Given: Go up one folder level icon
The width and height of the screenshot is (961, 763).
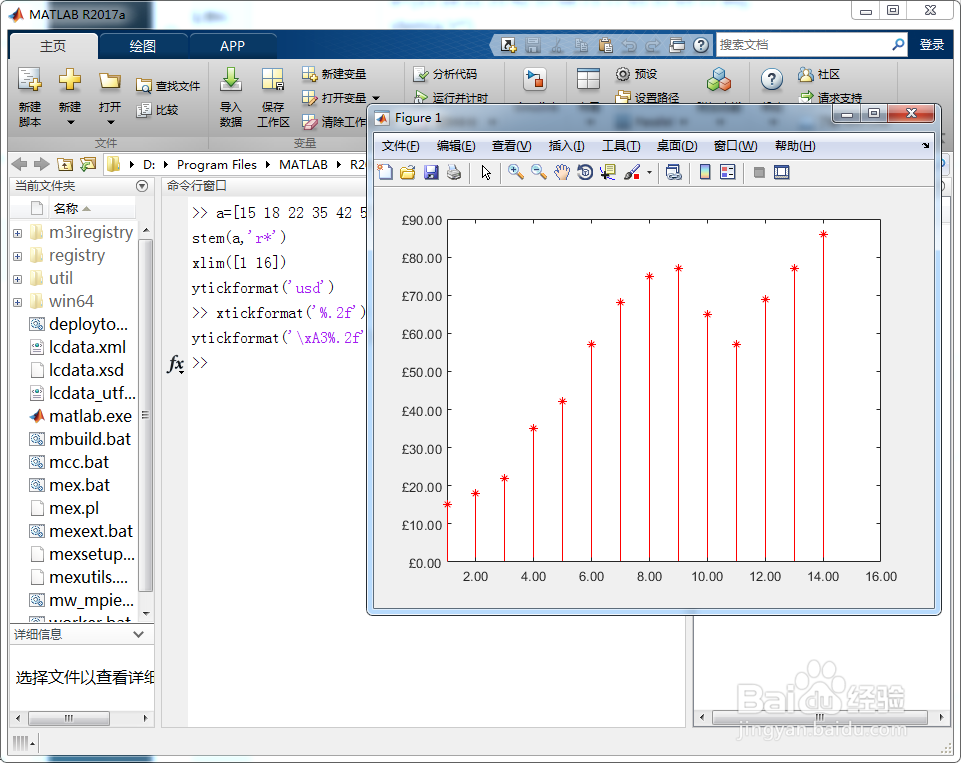Looking at the screenshot, I should (x=64, y=164).
